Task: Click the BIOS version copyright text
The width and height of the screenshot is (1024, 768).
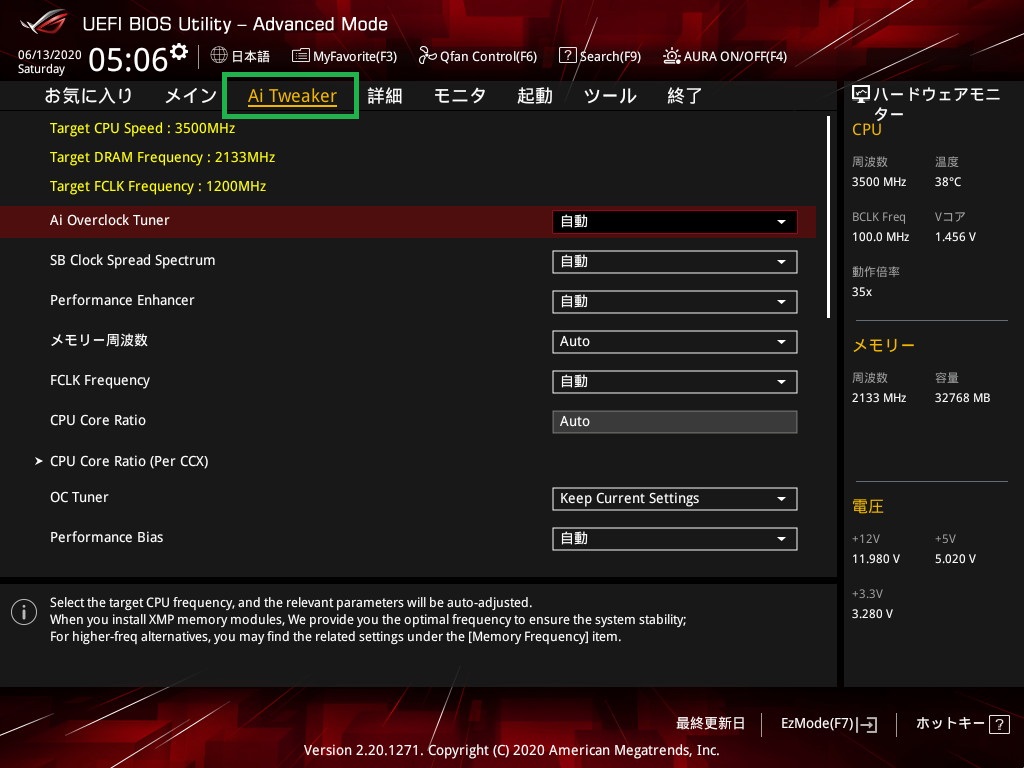Action: point(511,750)
